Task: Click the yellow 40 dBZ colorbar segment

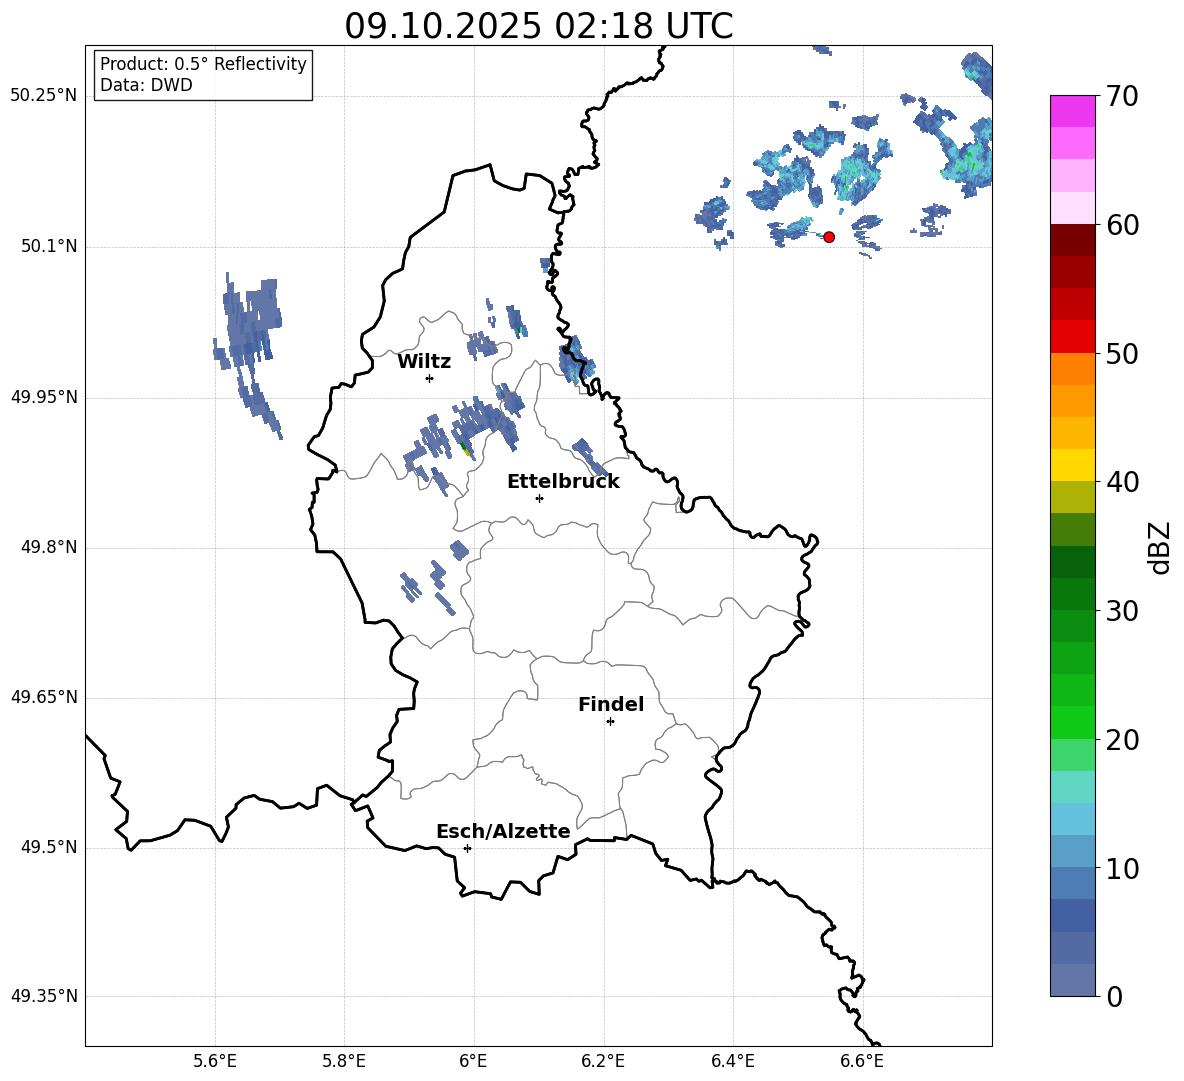Action: 1072,465
